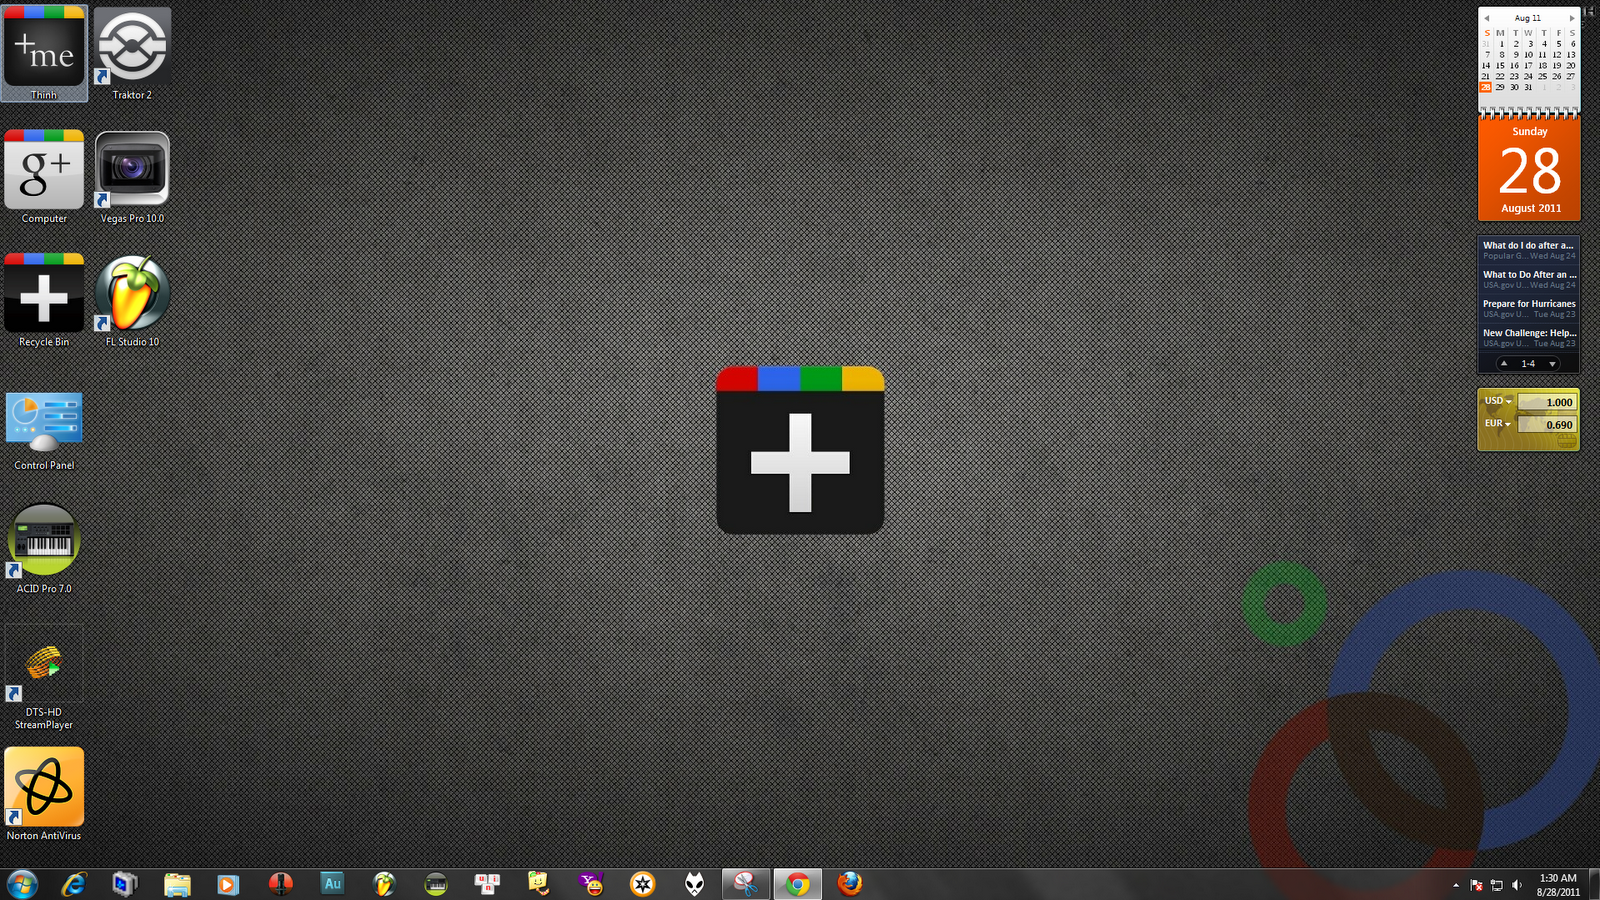This screenshot has height=900, width=1600.
Task: Go to next month in calendar gadget
Action: tap(1571, 18)
